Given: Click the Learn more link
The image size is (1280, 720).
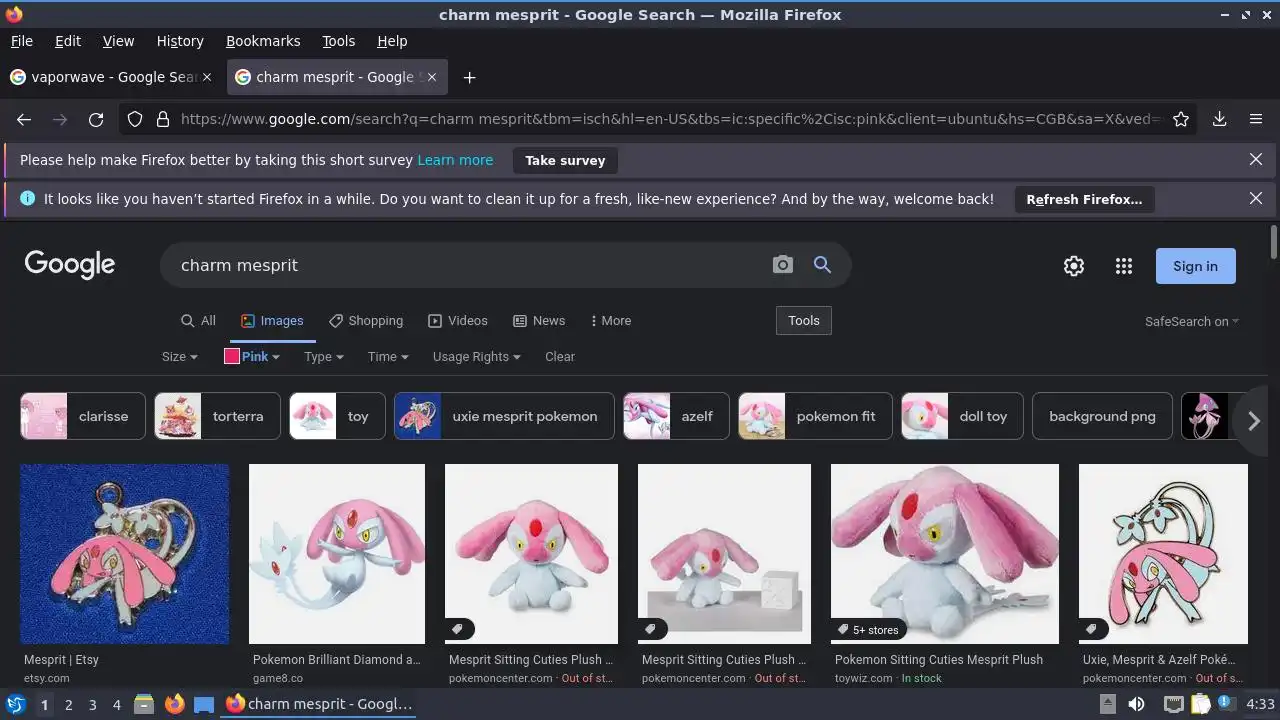Looking at the screenshot, I should tap(455, 160).
